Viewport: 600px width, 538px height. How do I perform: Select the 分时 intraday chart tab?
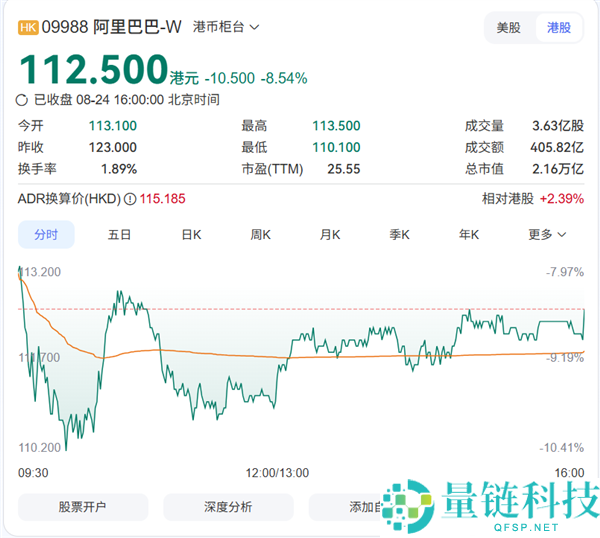pos(46,235)
